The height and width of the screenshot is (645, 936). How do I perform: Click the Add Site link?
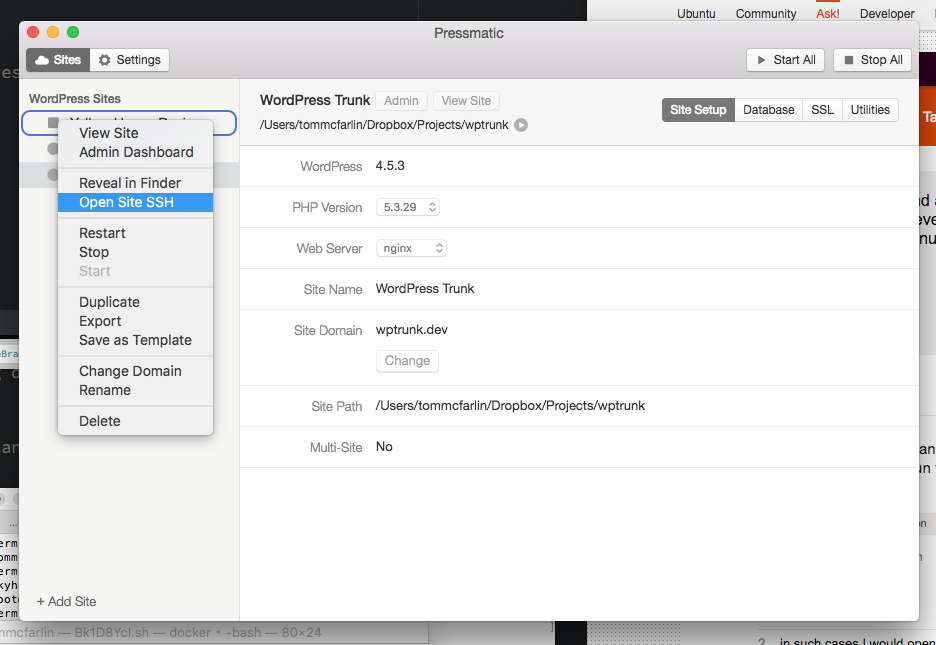66,601
